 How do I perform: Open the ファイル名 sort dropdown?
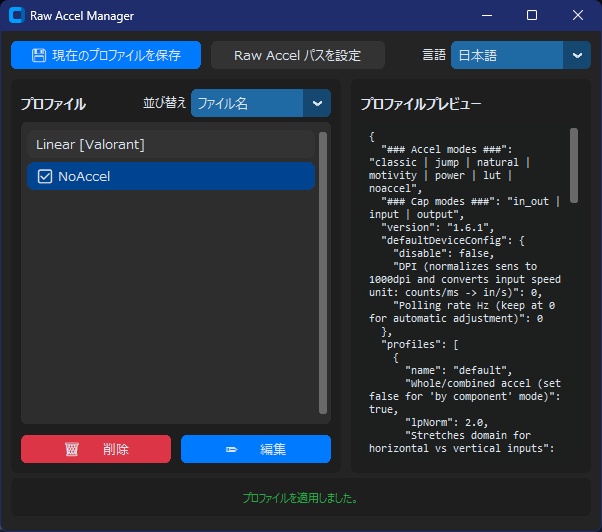pos(261,103)
